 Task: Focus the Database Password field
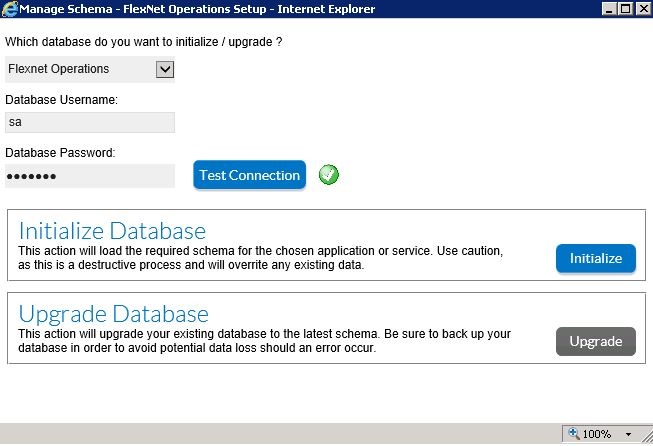pos(90,176)
